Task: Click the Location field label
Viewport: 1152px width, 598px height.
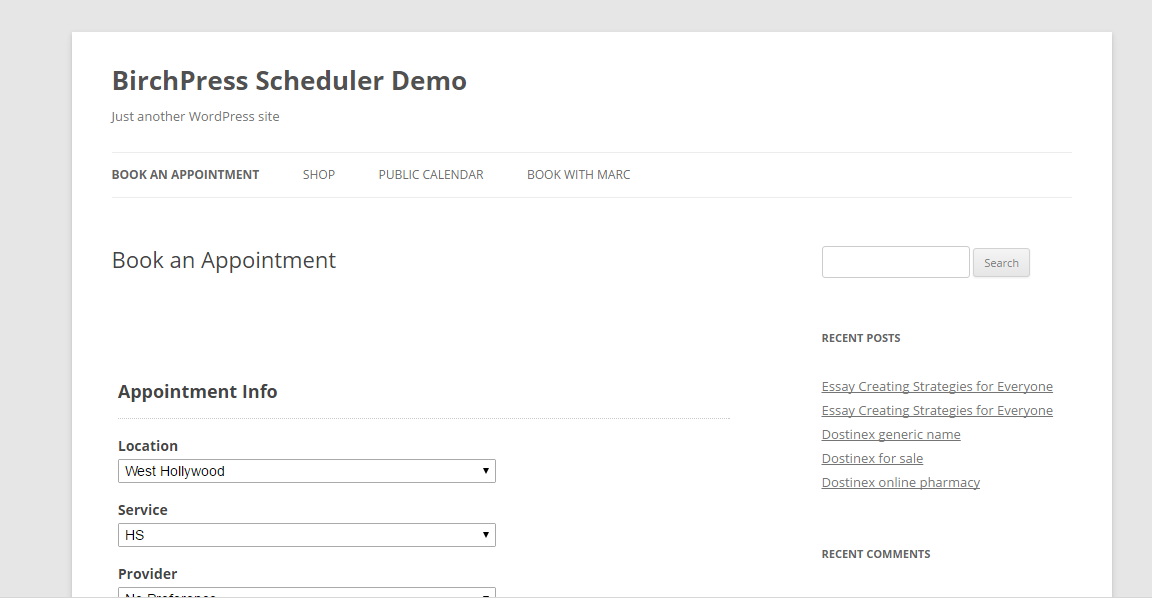Action: tap(148, 446)
